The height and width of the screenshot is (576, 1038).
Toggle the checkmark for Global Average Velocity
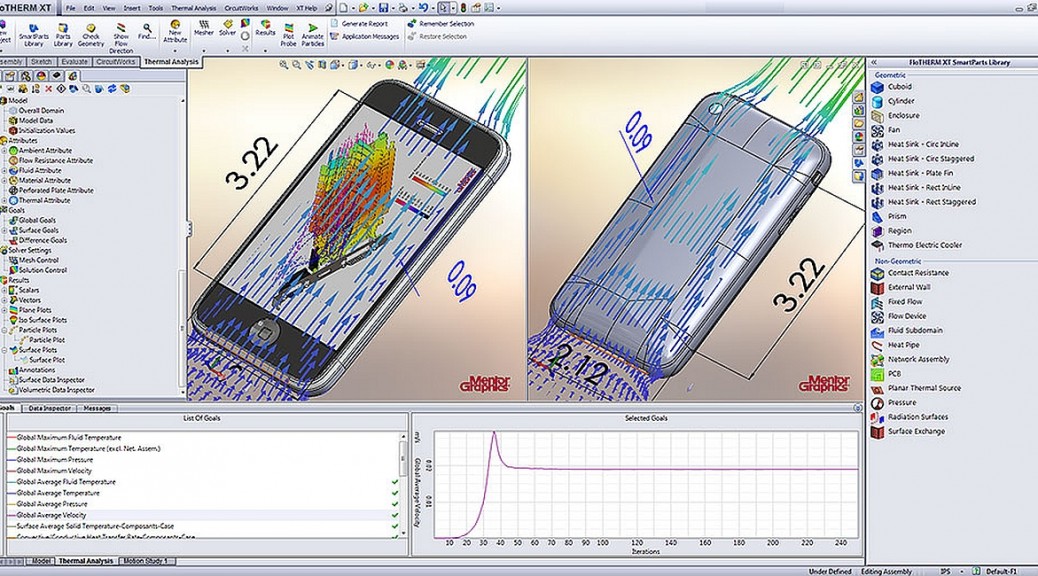click(x=393, y=513)
